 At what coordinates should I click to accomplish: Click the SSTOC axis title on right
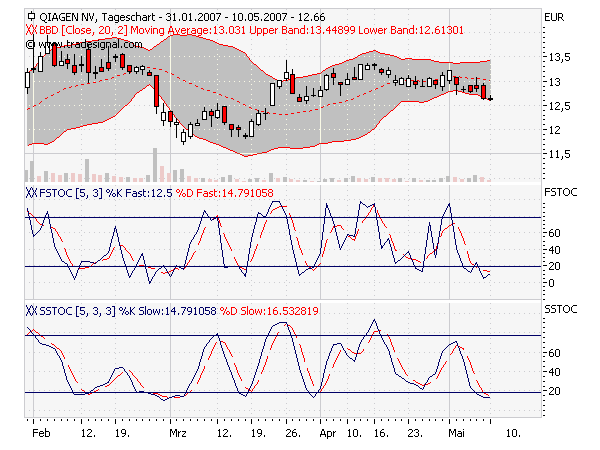point(561,309)
